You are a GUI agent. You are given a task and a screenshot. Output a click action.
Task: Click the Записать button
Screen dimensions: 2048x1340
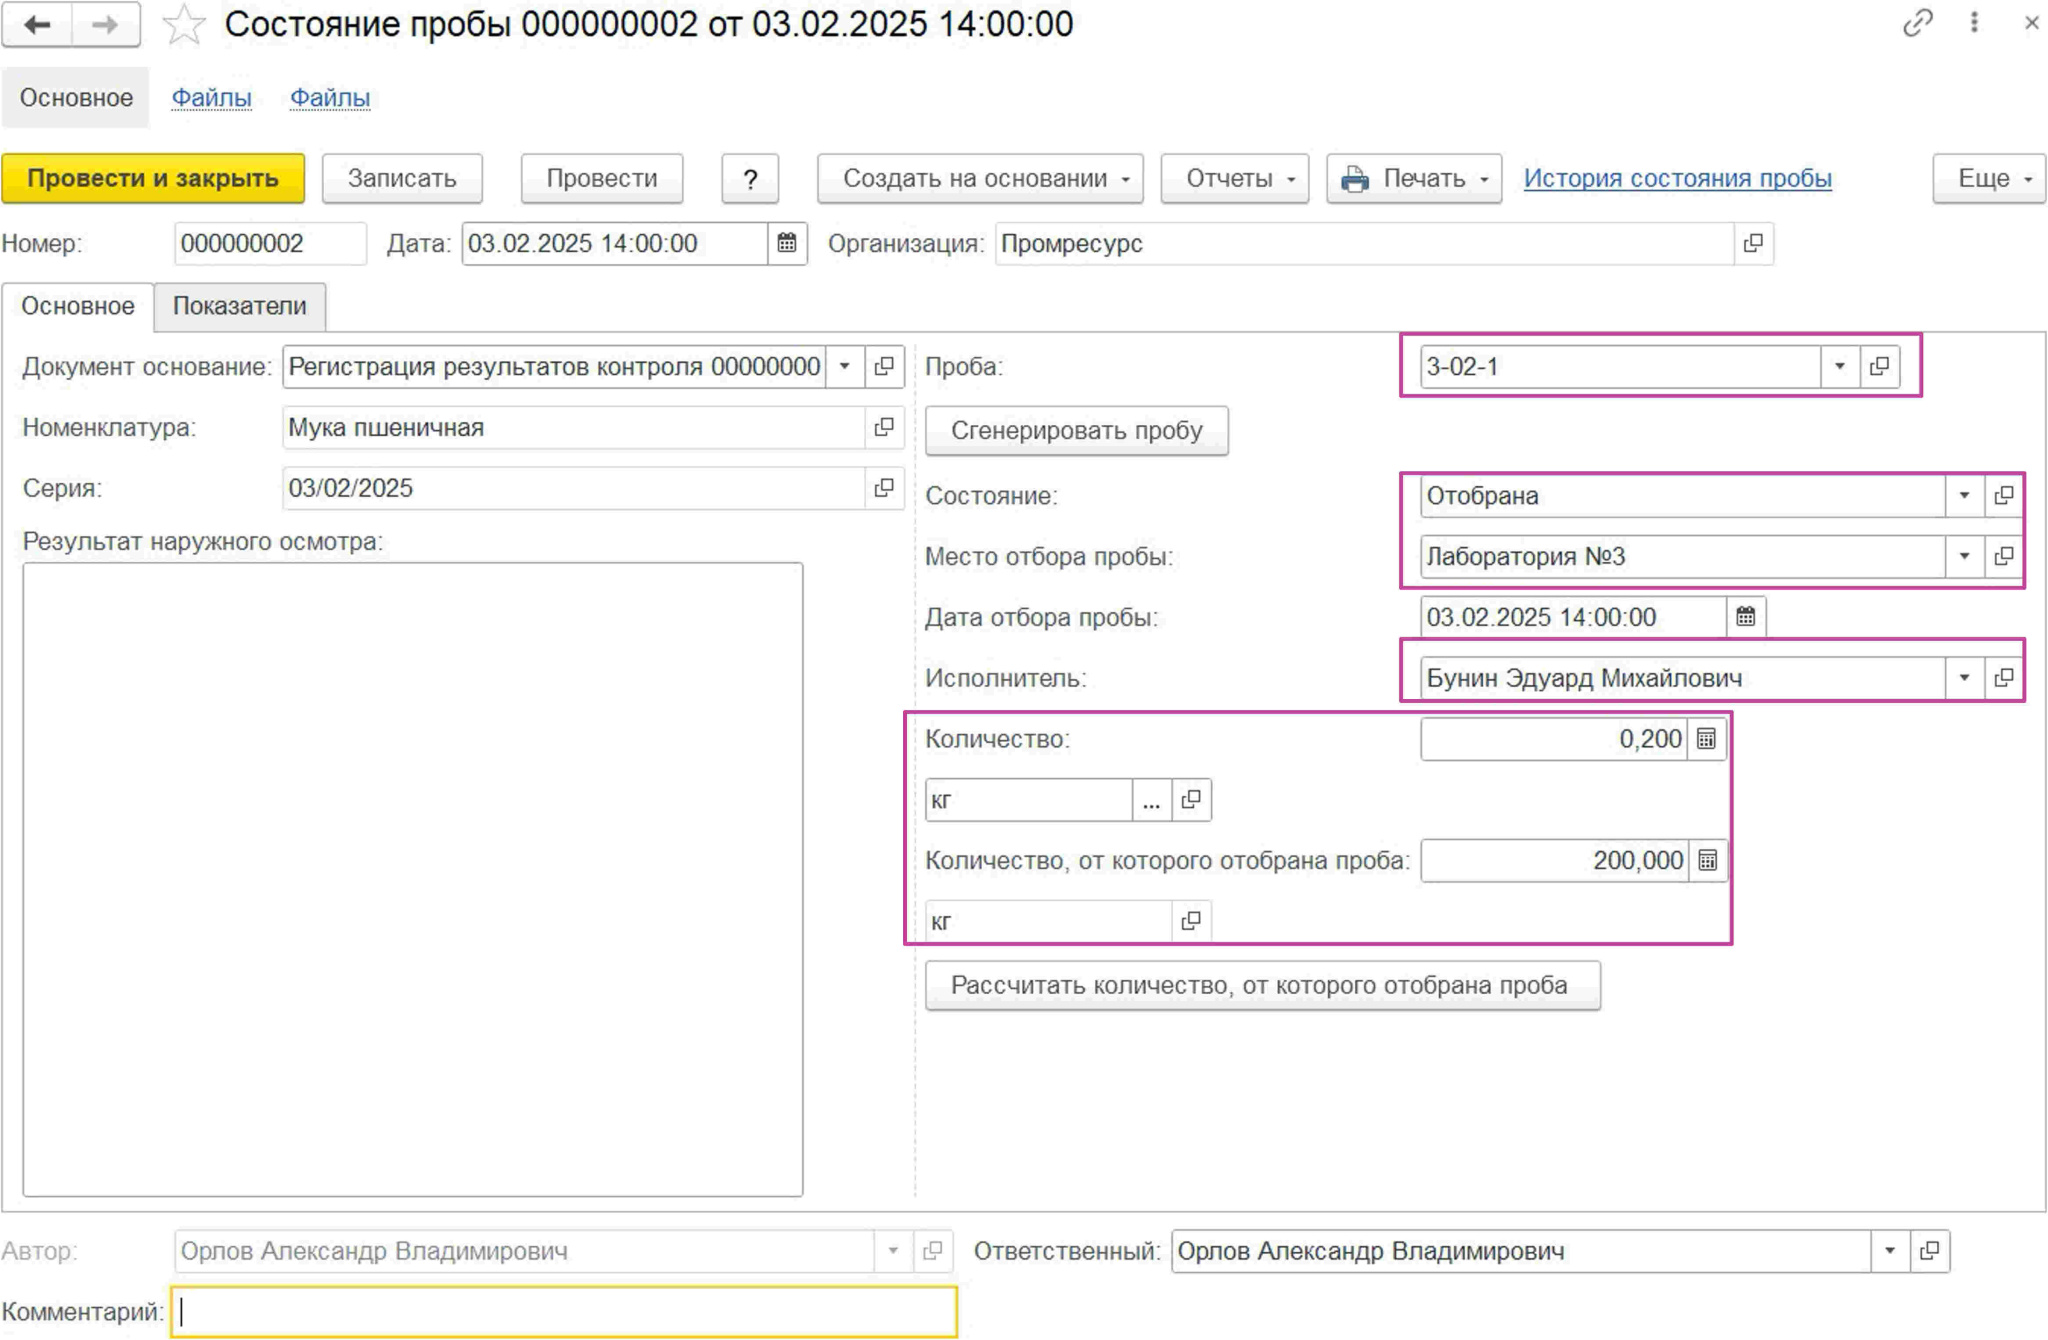tap(402, 178)
